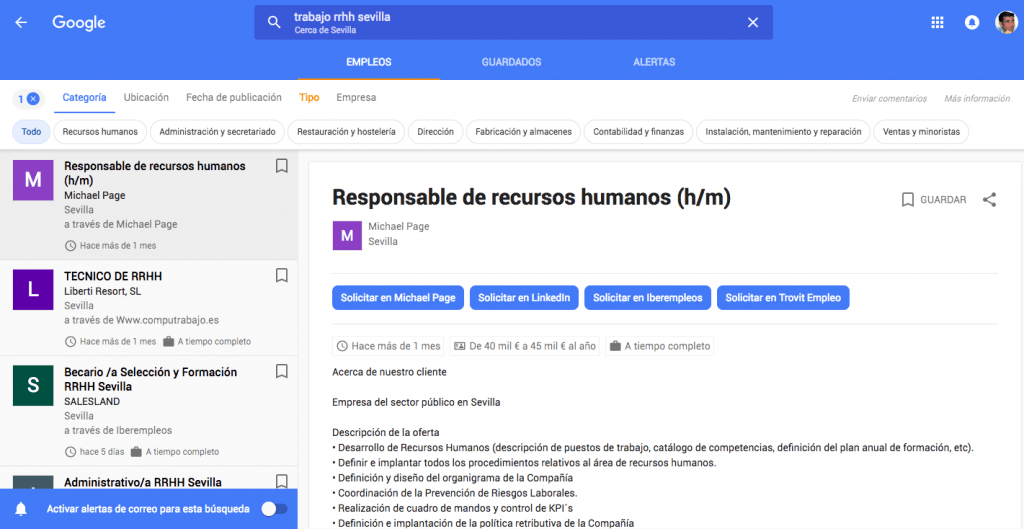Filter by Administración y secretariado chip

coord(217,131)
